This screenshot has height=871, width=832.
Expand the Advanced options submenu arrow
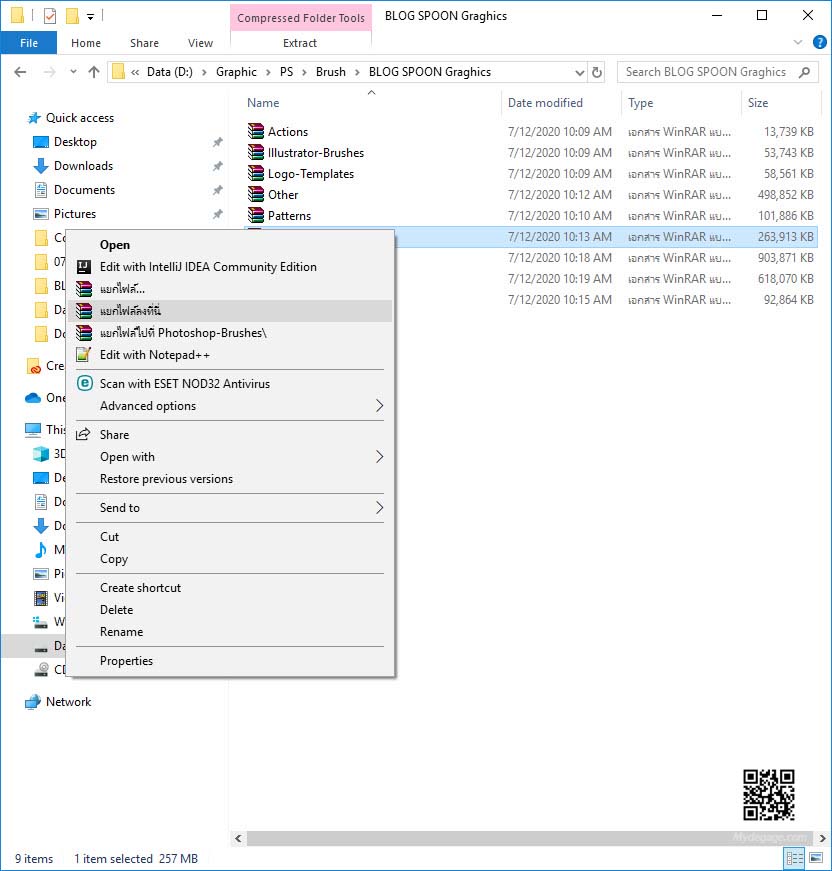click(x=379, y=406)
